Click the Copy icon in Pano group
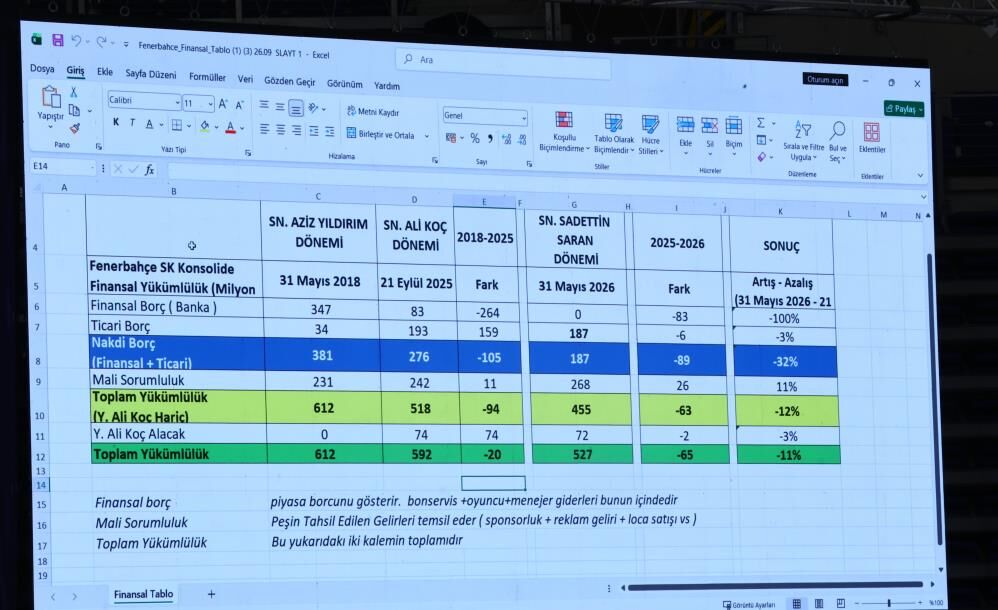 tap(74, 110)
